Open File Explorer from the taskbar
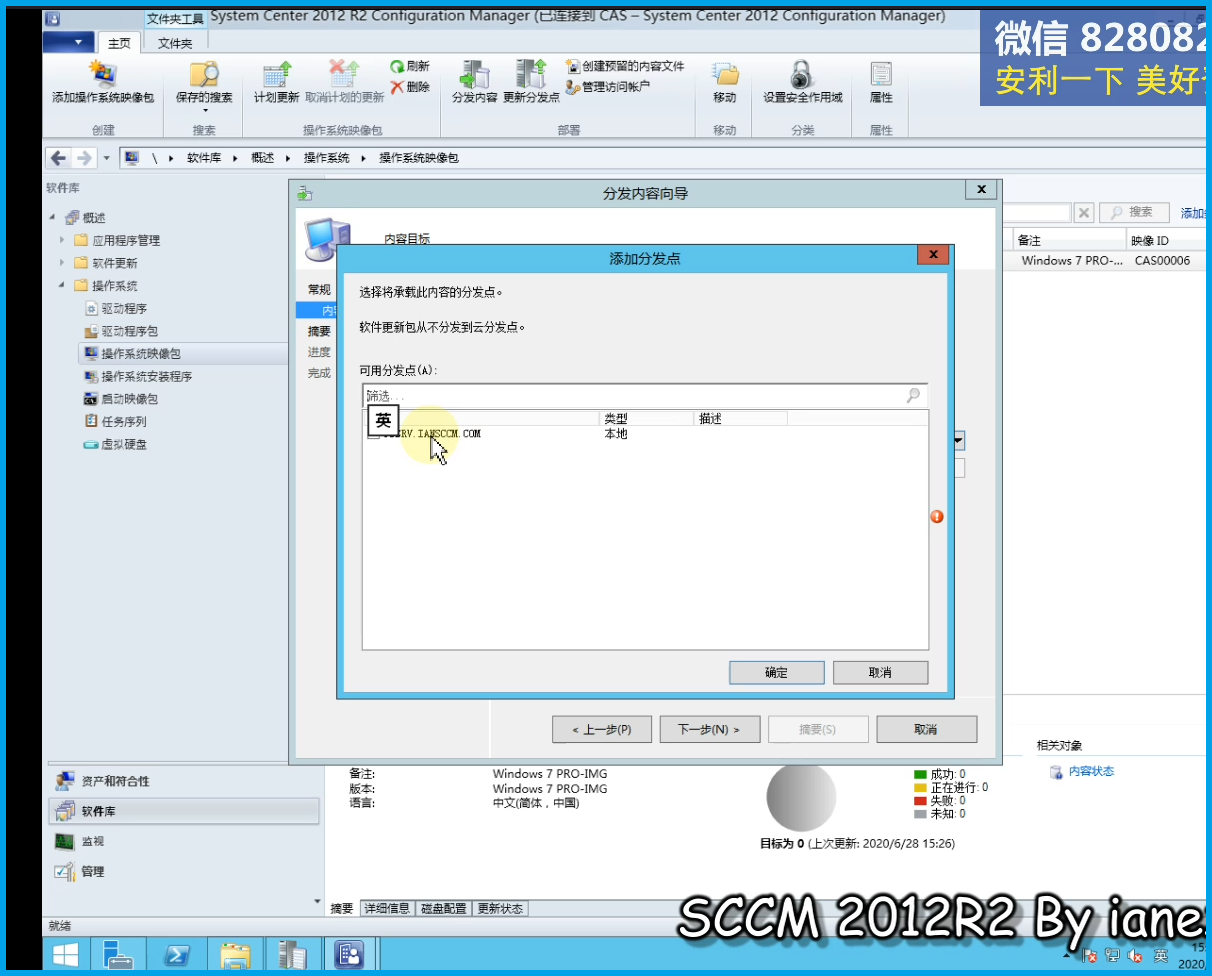Viewport: 1212px width, 976px height. (x=235, y=954)
